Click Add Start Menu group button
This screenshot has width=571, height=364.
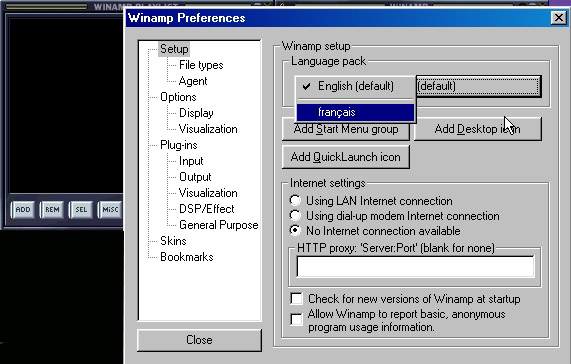pos(346,129)
